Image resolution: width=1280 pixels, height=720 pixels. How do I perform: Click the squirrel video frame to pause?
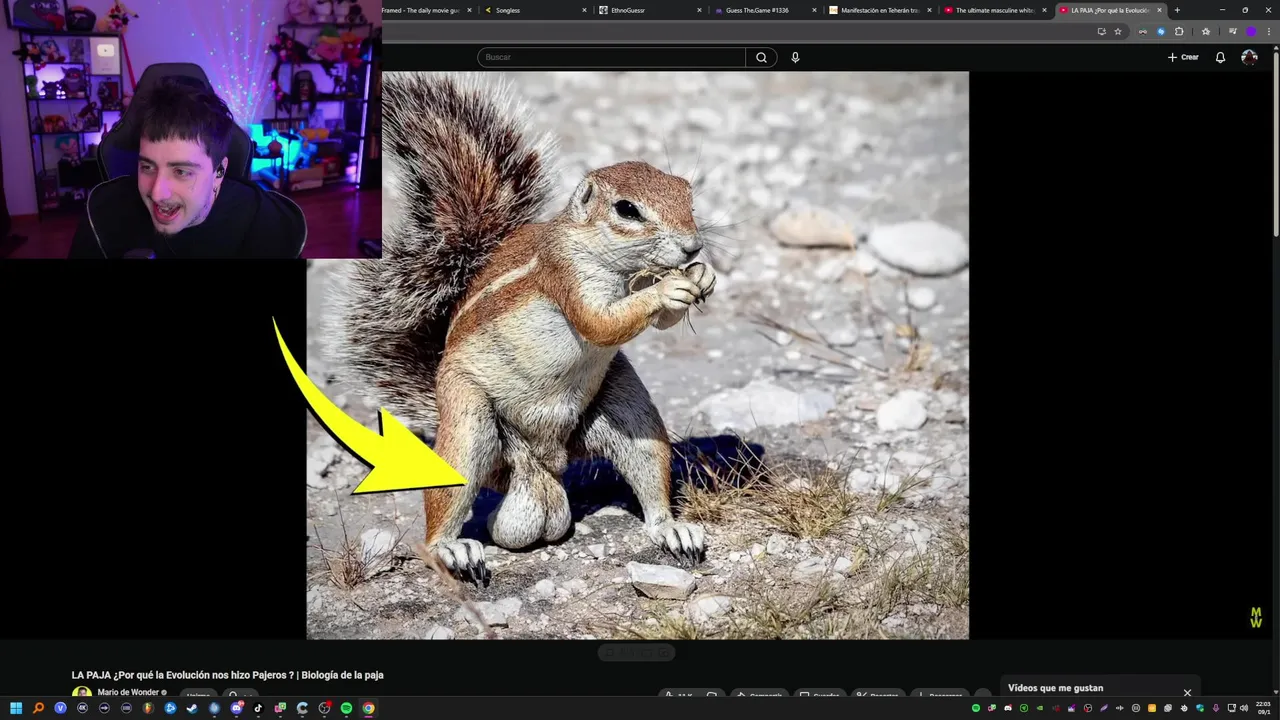click(x=637, y=355)
